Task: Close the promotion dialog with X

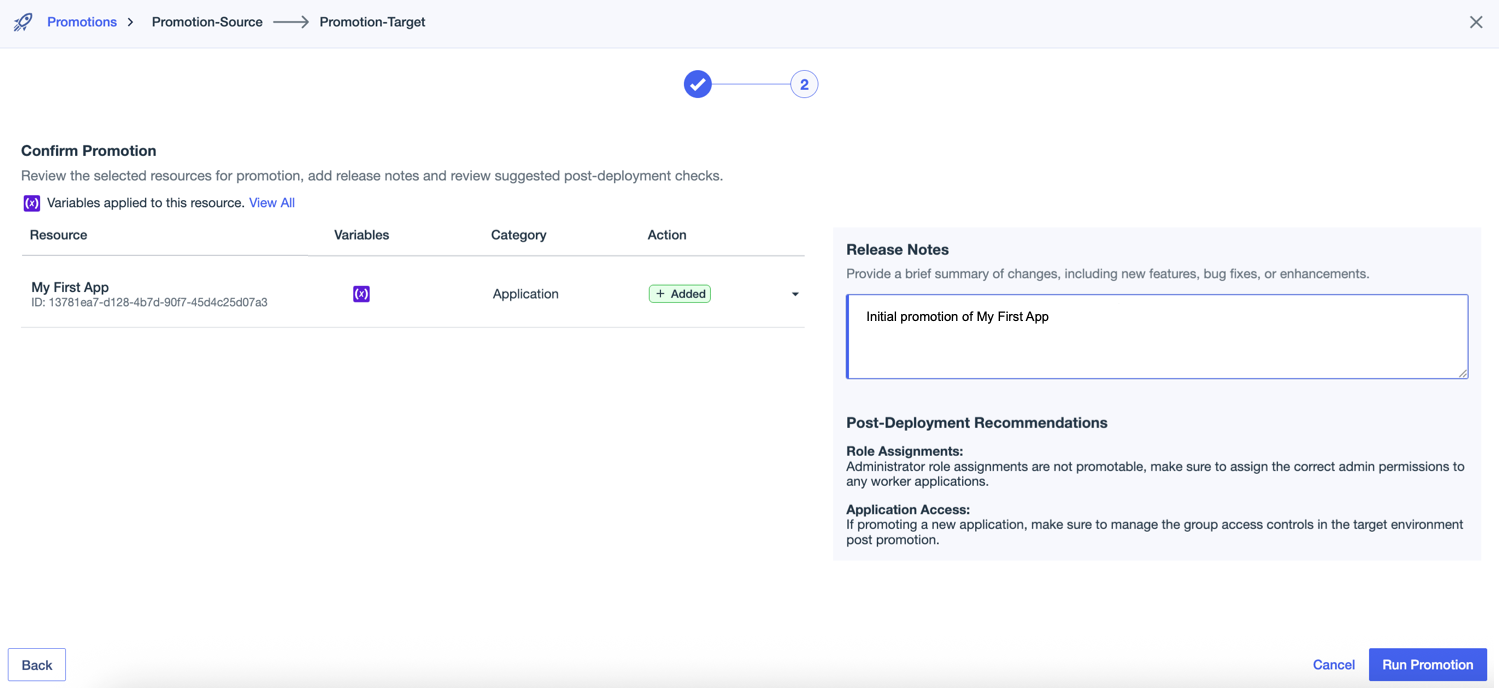Action: tap(1476, 22)
